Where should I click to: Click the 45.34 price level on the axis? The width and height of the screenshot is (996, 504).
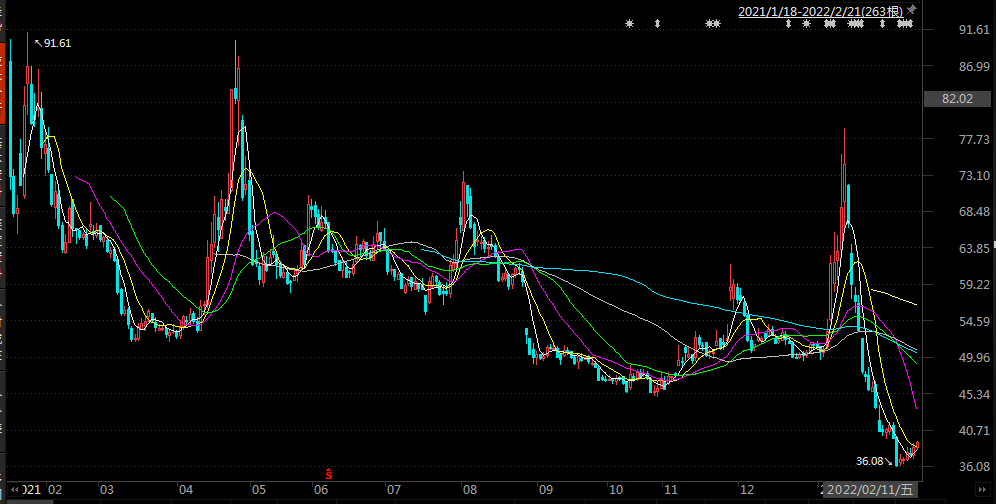point(957,395)
